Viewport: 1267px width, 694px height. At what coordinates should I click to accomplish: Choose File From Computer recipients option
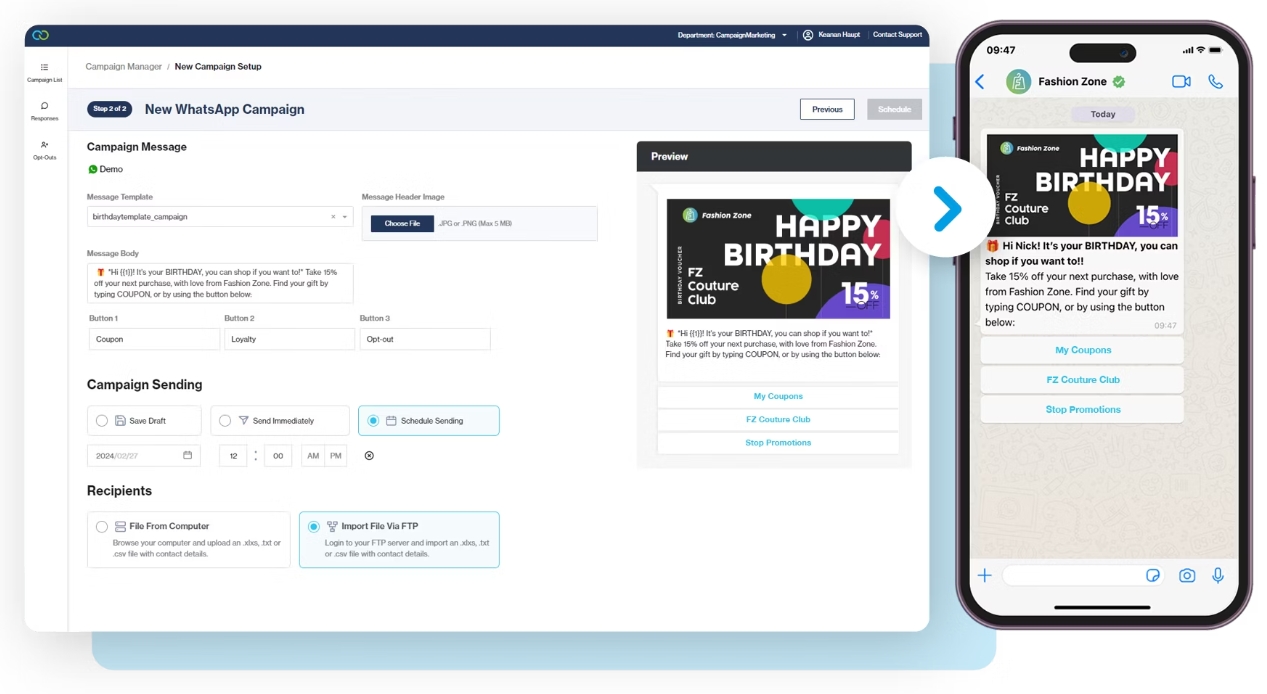click(x=102, y=526)
